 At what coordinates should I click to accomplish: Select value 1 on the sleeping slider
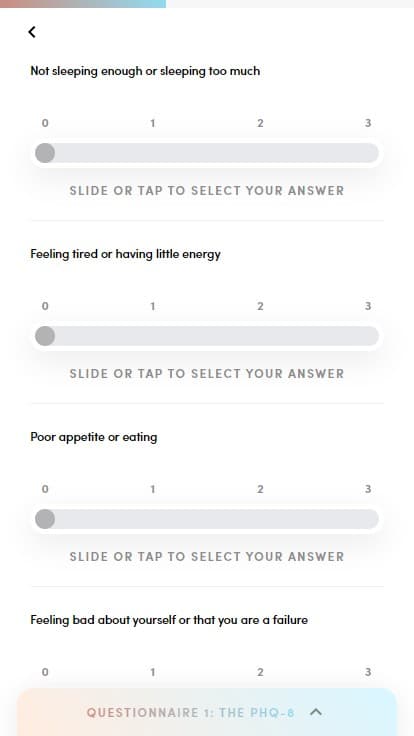(153, 153)
